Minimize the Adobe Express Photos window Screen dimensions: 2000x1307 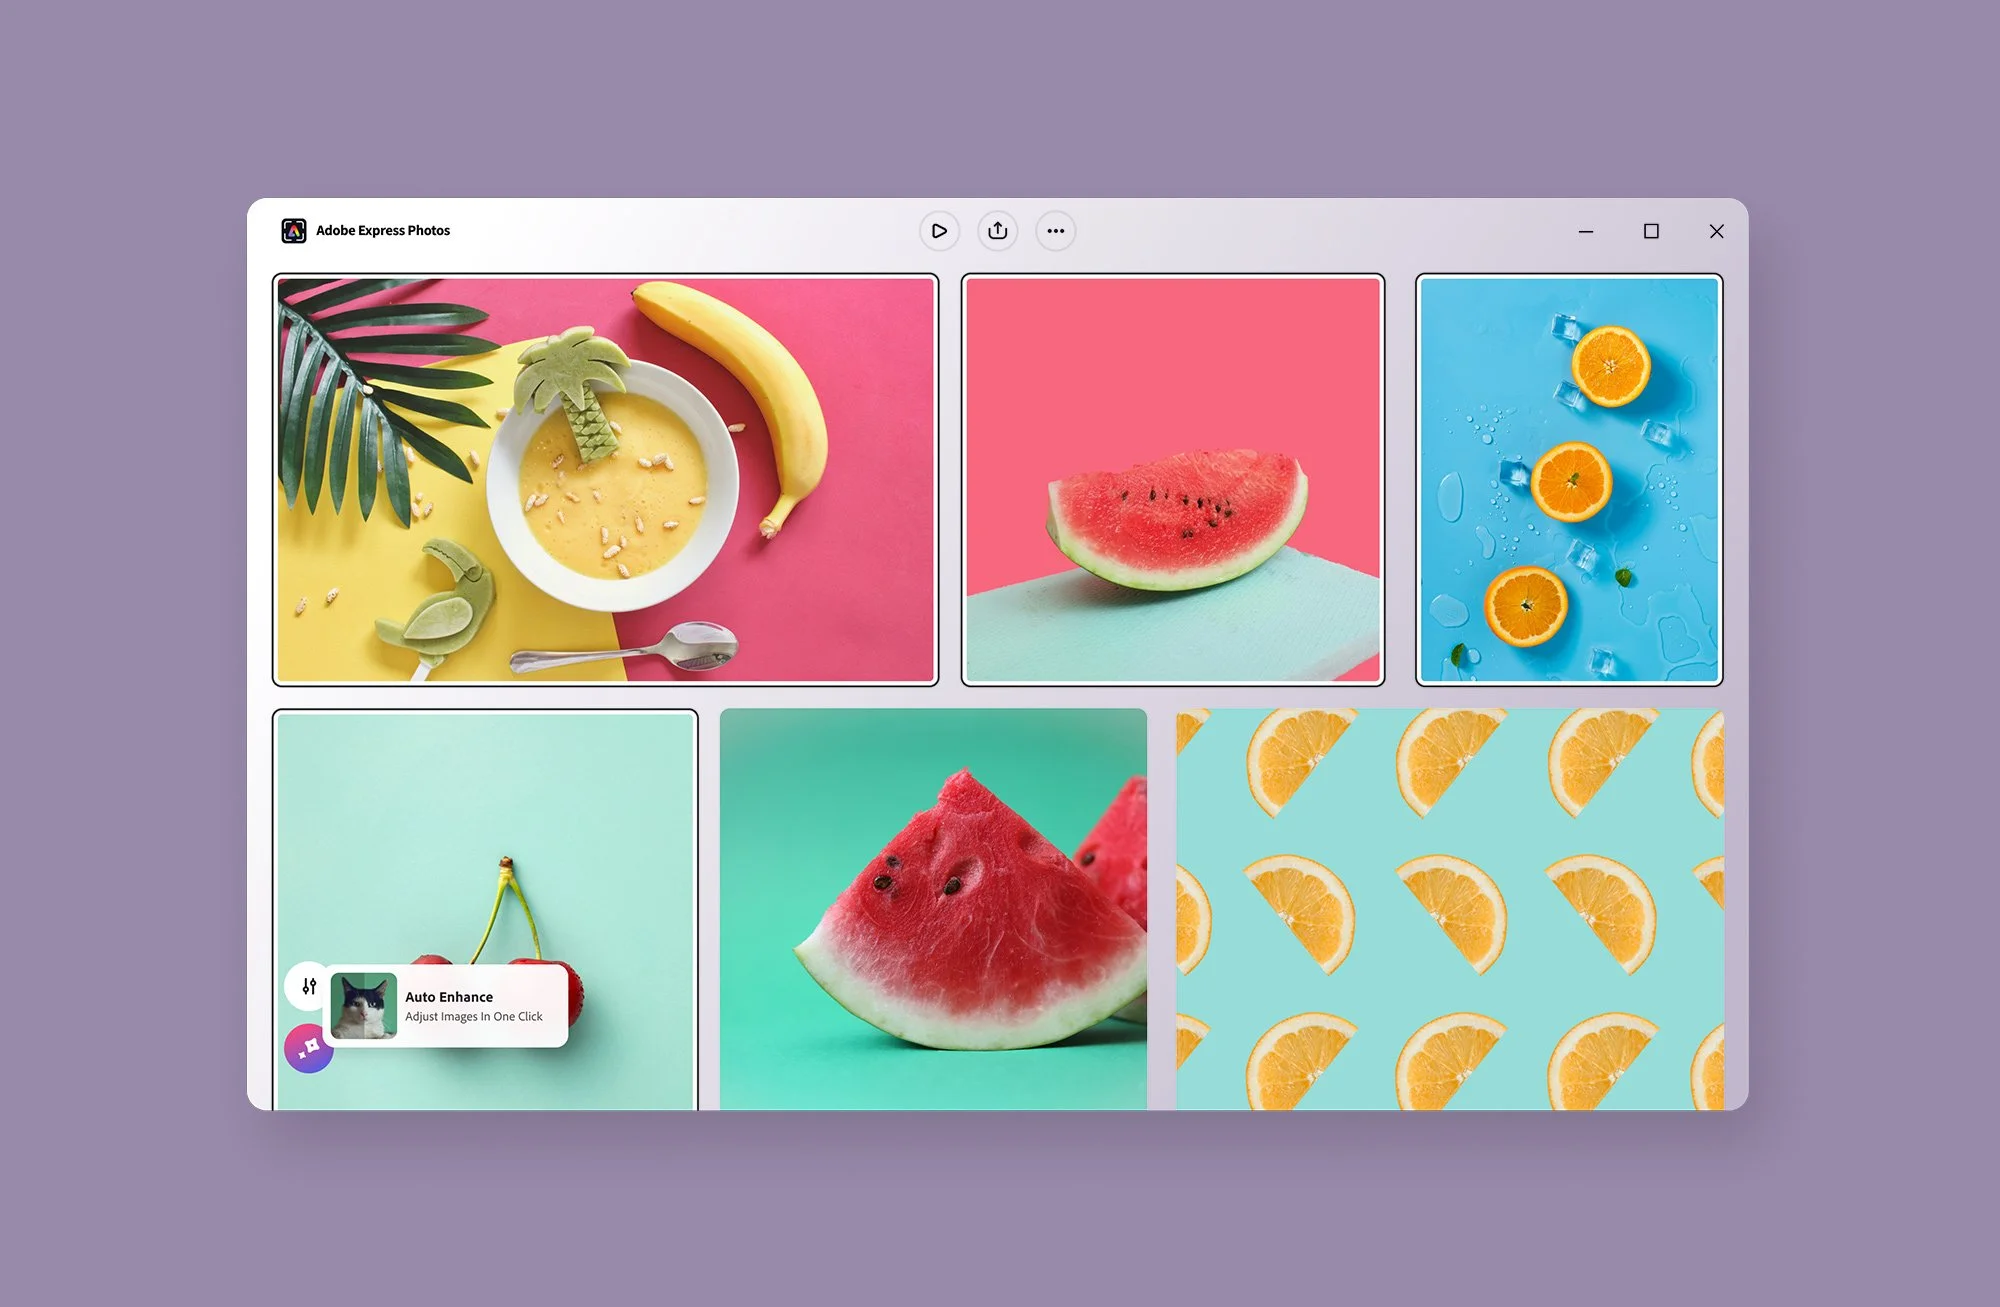[1586, 231]
